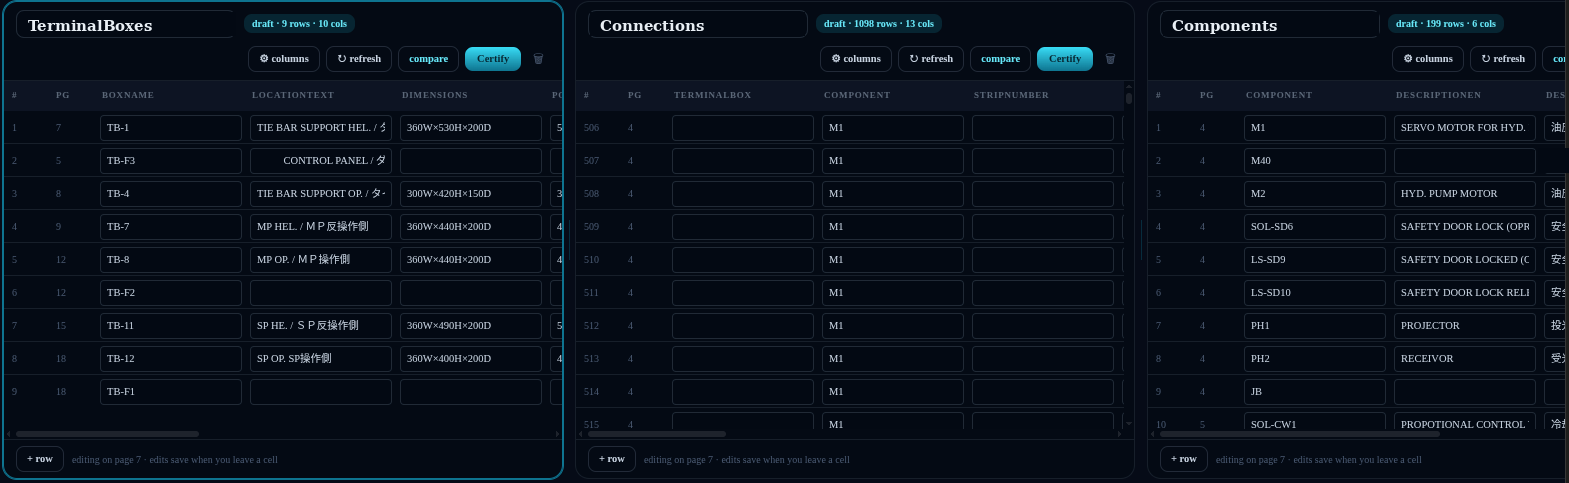Screen dimensions: 1569x483
Task: Select the TB-F1 box name cell
Action: [x=171, y=392]
